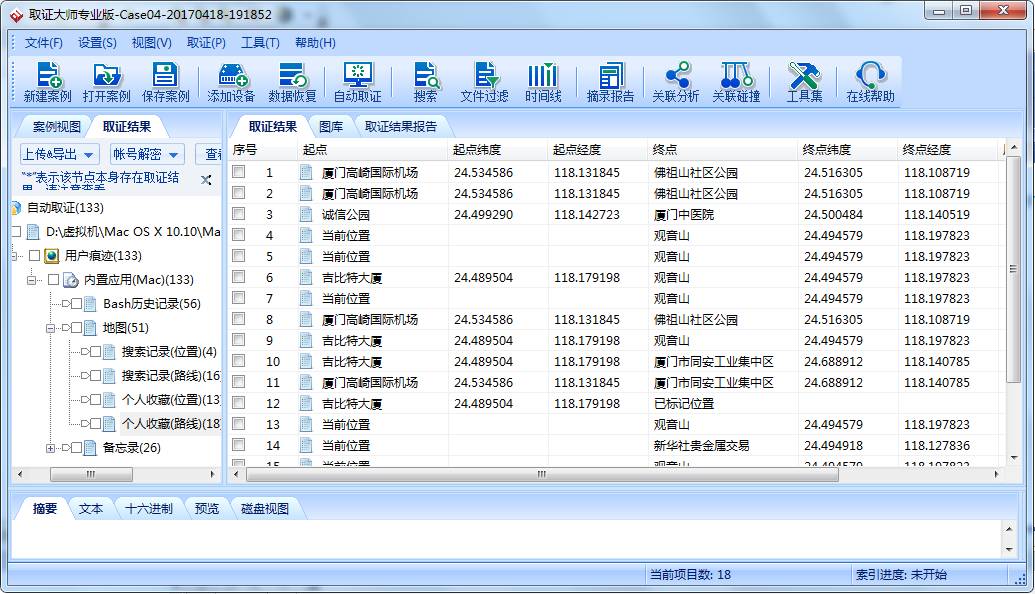Toggle the 用户痕迹(133) tree checkbox
The height and width of the screenshot is (594, 1035).
pos(35,256)
